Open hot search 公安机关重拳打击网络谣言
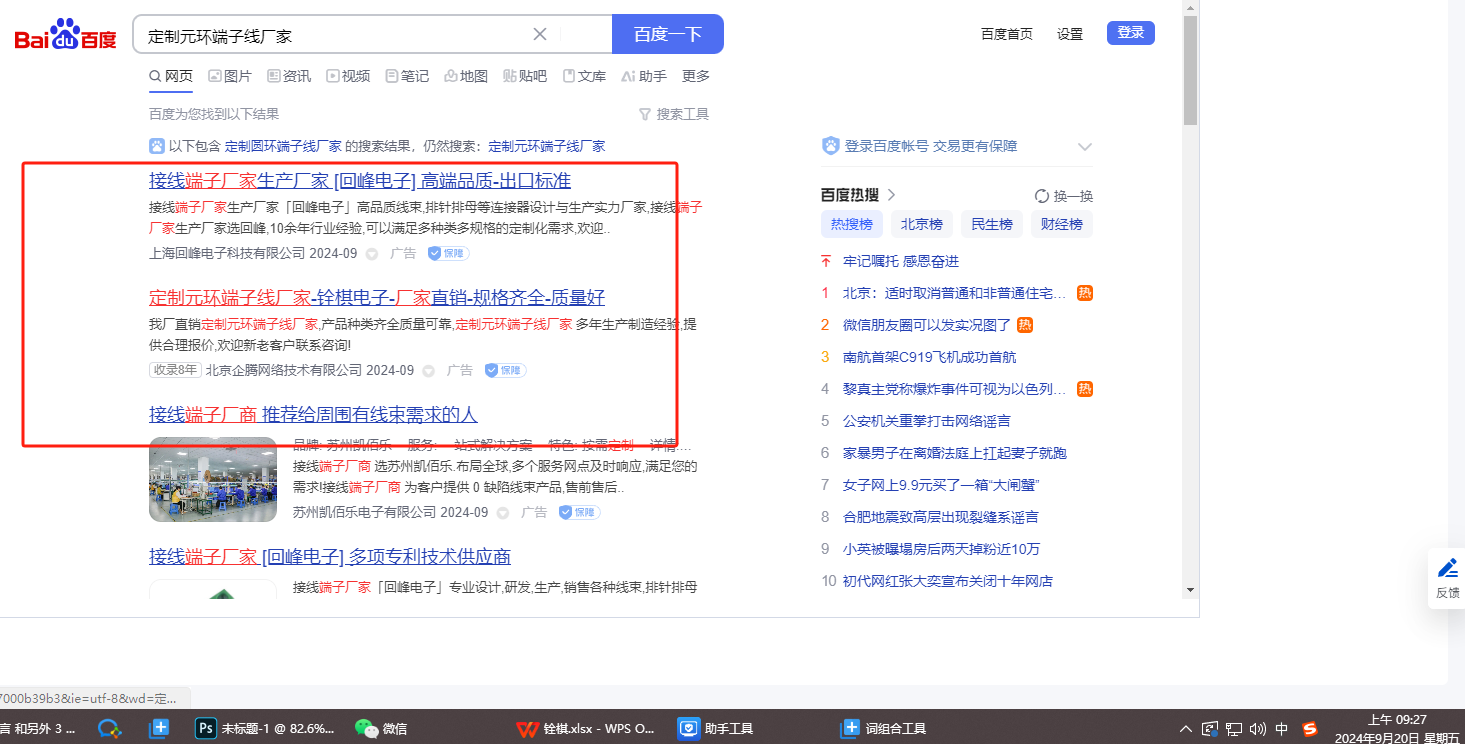This screenshot has width=1465, height=744. point(927,421)
